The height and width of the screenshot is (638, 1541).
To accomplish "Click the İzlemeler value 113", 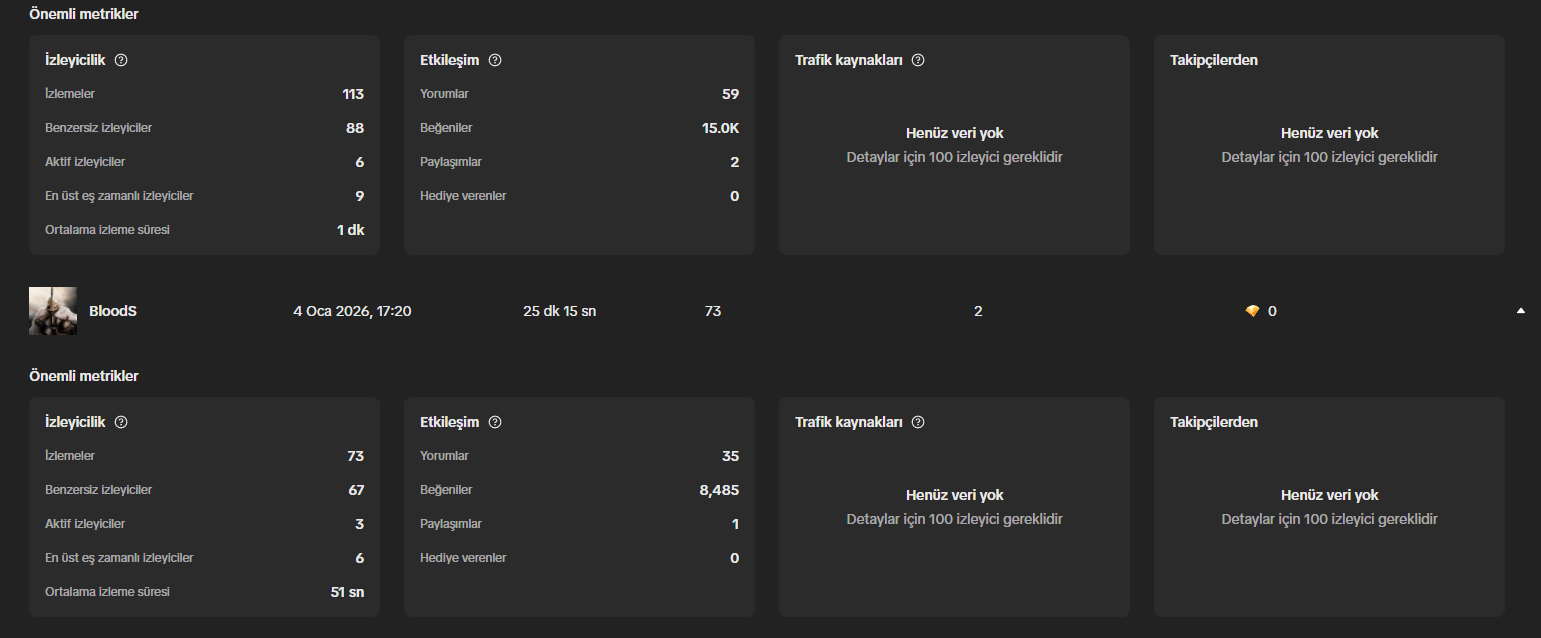I will coord(353,94).
